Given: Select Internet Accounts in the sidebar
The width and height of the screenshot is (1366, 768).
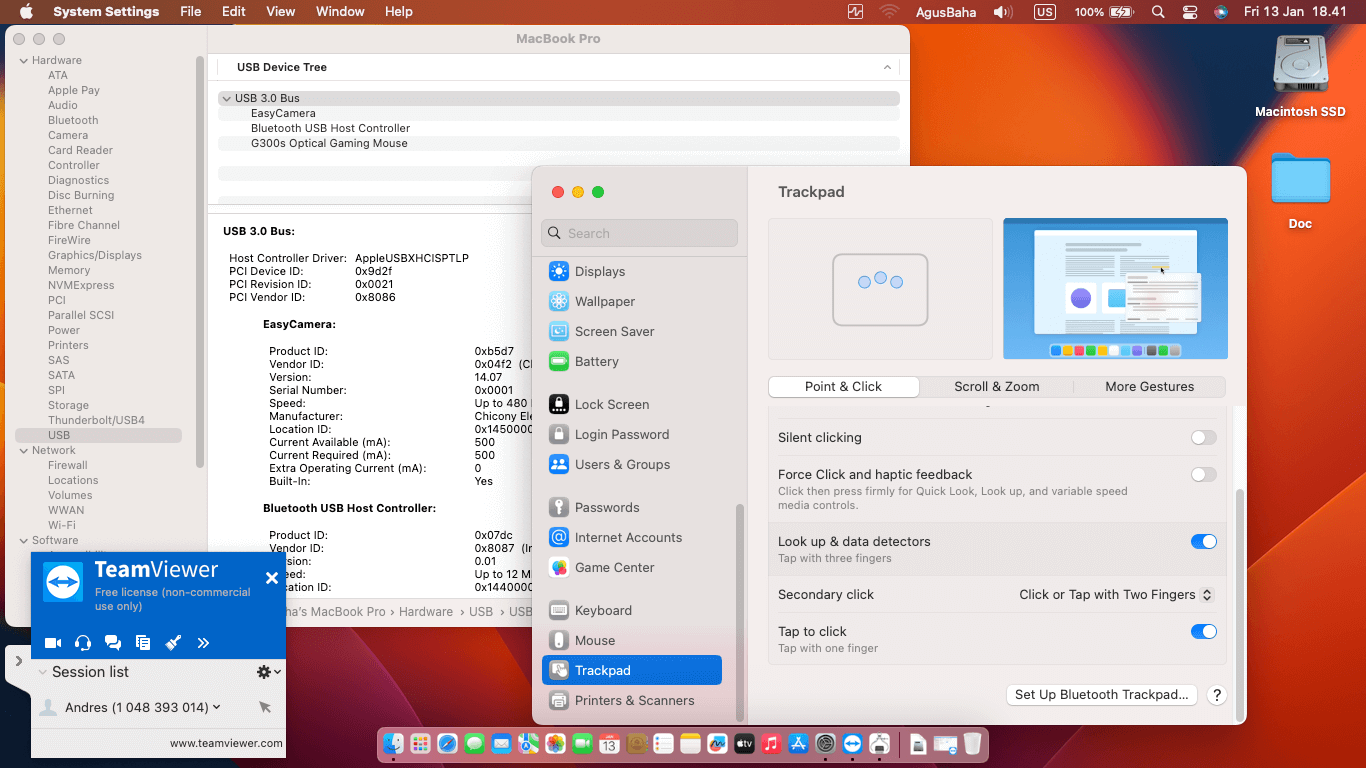Looking at the screenshot, I should [x=631, y=537].
